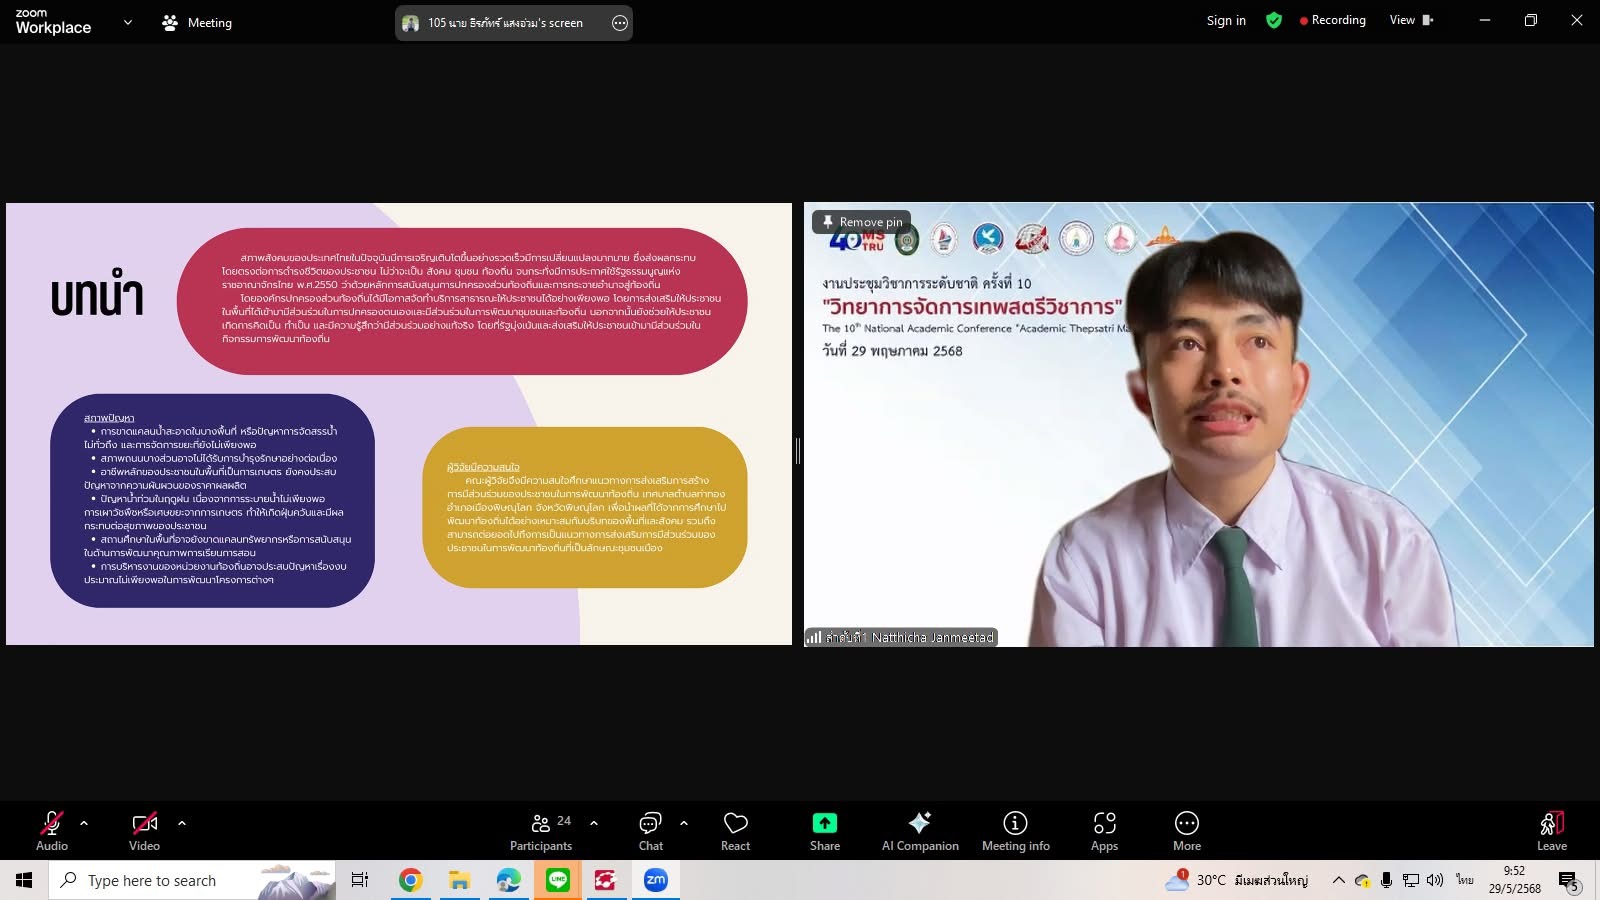Click the Remove pin button
Screen dimensions: 1600x900
(x=861, y=222)
